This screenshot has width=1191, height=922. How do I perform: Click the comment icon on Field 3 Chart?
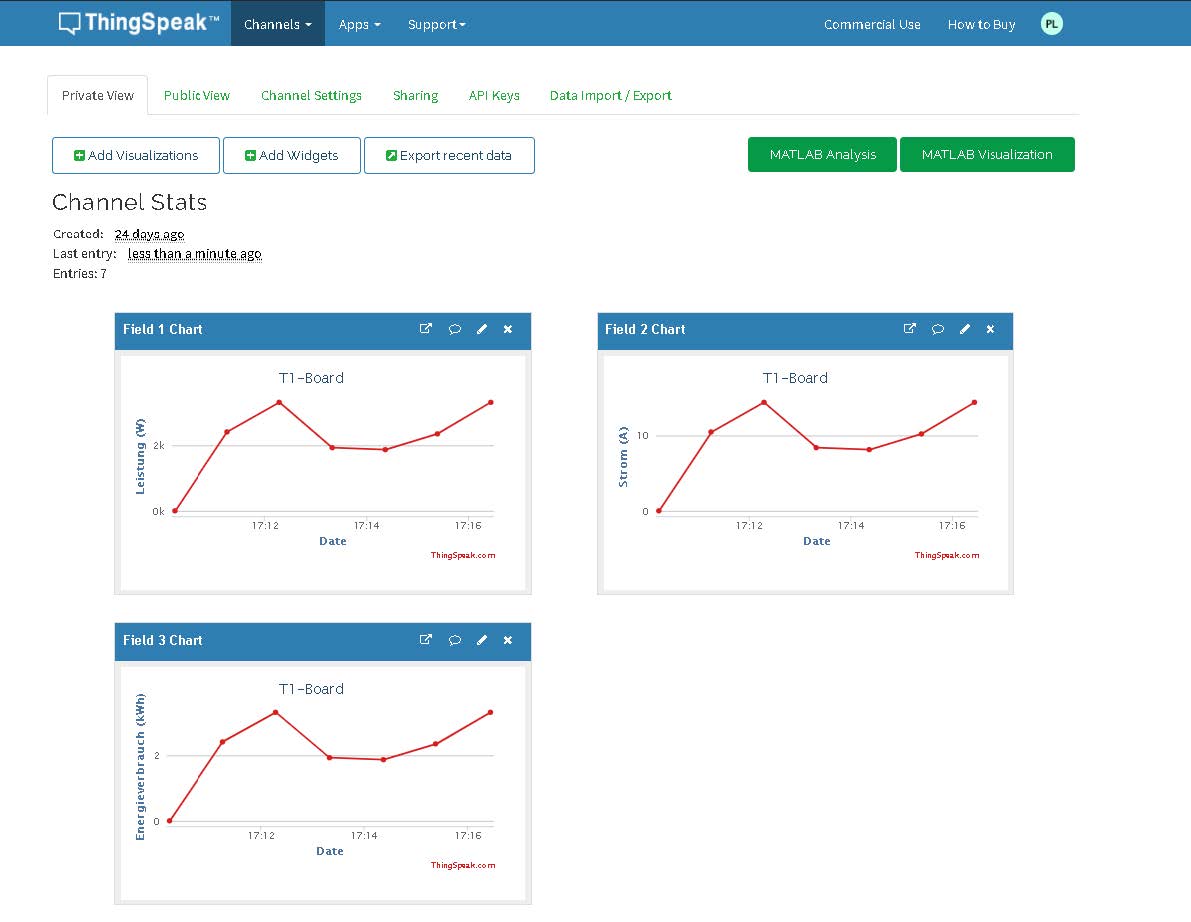455,640
